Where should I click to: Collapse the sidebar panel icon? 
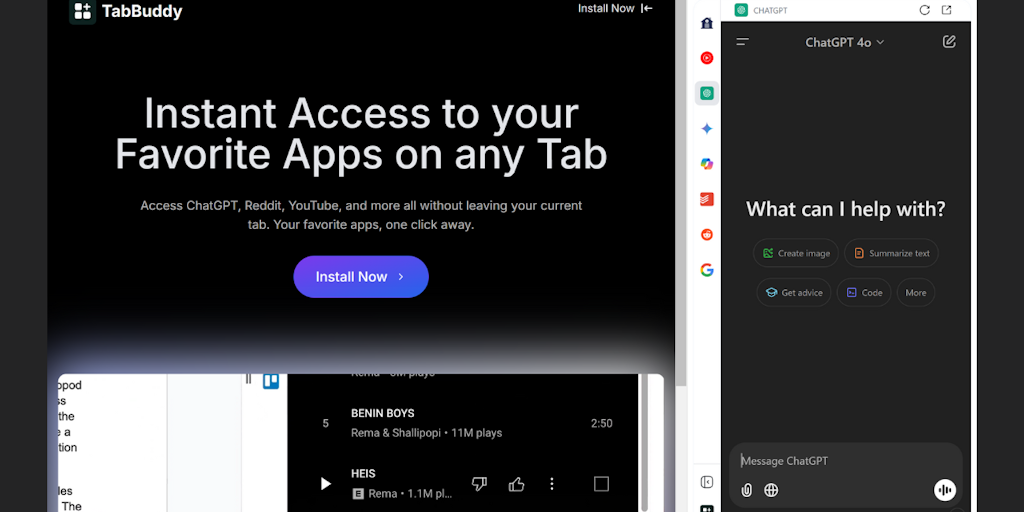(x=707, y=482)
